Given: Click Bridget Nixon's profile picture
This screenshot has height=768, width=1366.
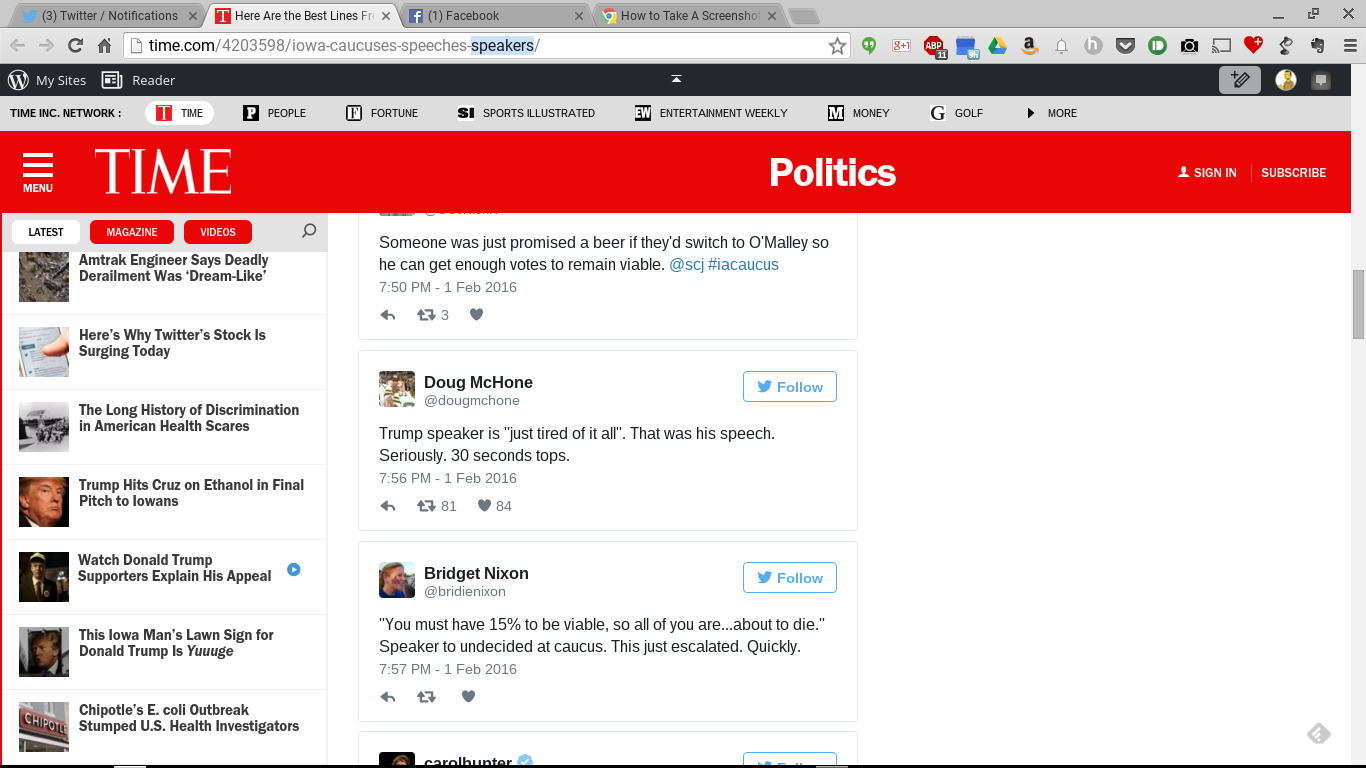Looking at the screenshot, I should click(x=397, y=580).
